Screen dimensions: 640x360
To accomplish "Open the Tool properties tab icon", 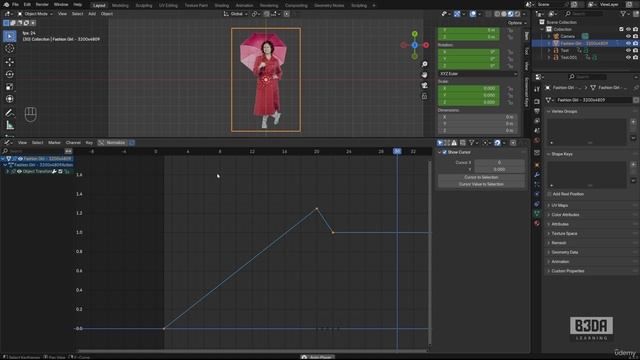I will 537,89.
